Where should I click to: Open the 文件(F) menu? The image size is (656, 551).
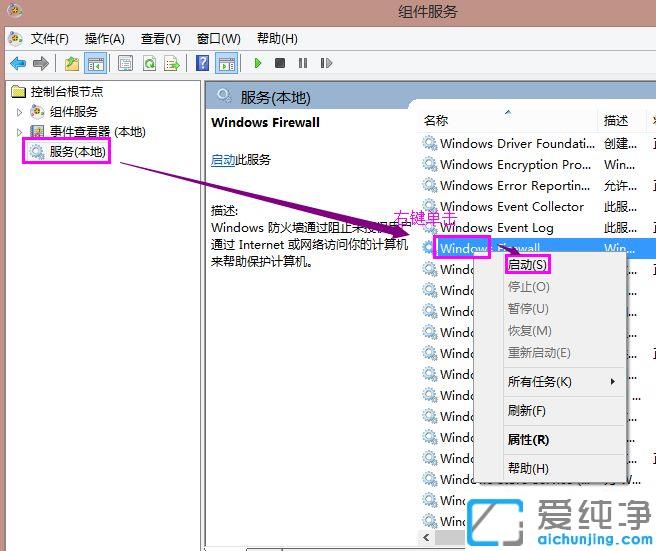[49, 39]
